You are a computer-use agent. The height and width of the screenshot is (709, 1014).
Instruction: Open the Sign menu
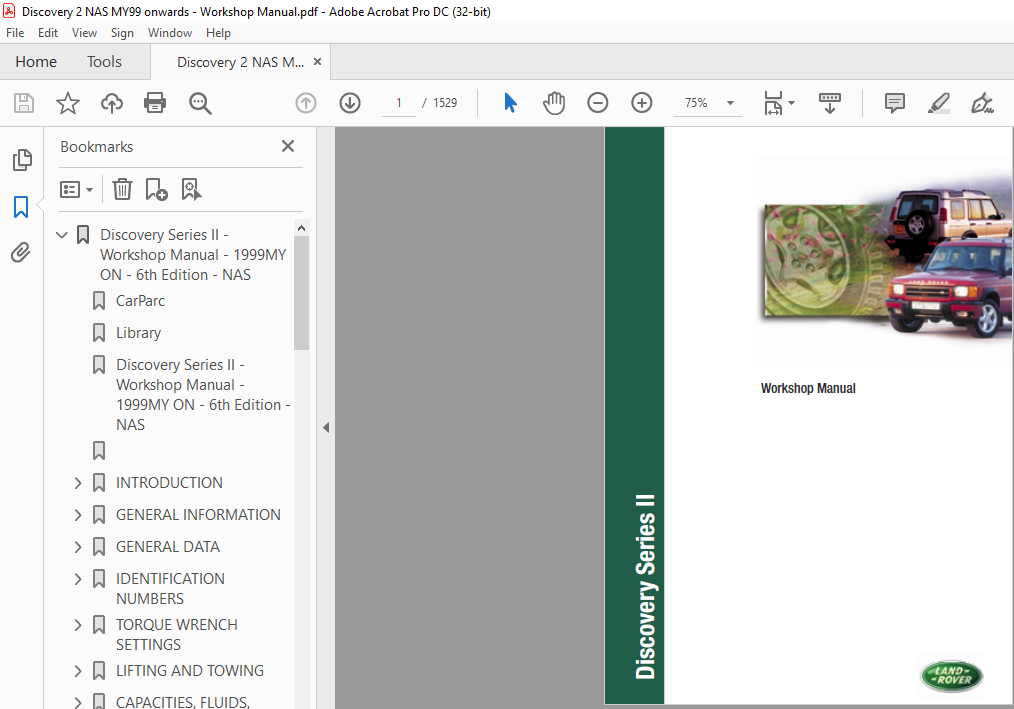click(x=122, y=33)
